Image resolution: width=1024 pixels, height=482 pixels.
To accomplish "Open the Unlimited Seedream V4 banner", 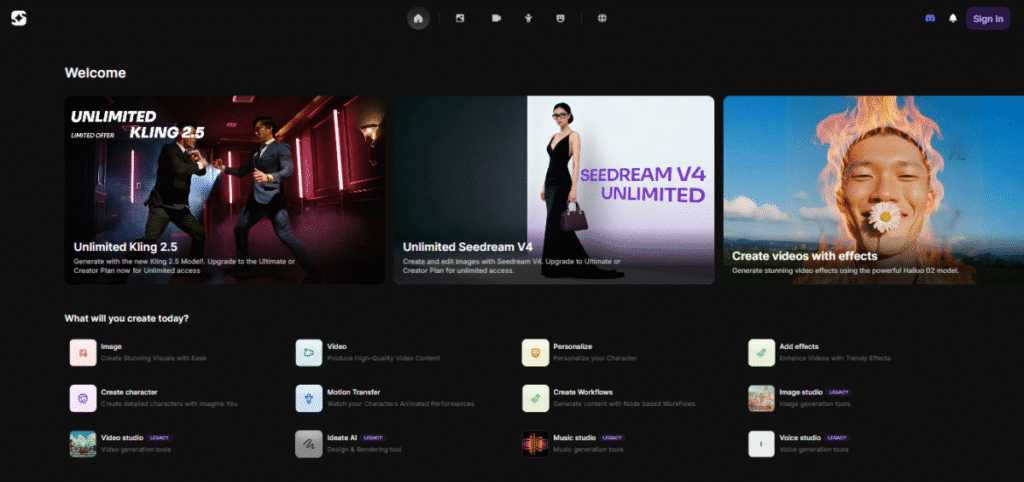I will (x=554, y=190).
